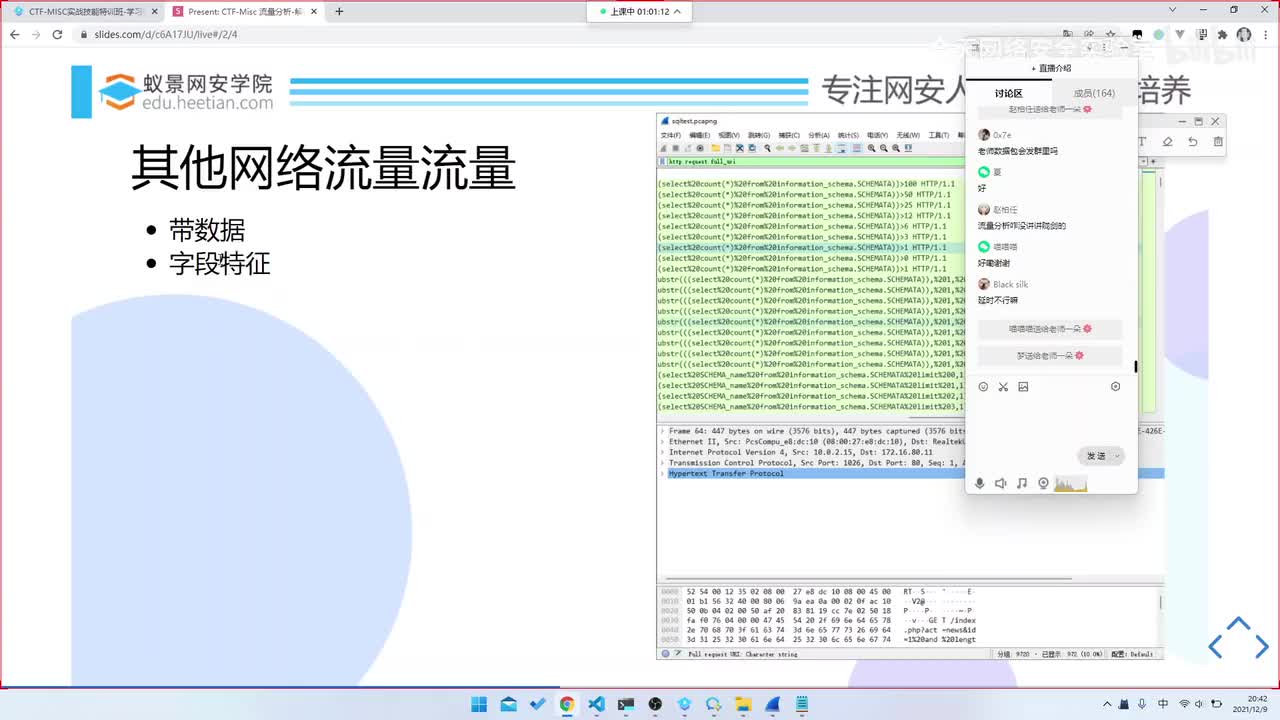Click the 蚁景网安学院 logo
Viewport: 1280px width, 720px height.
pos(185,92)
